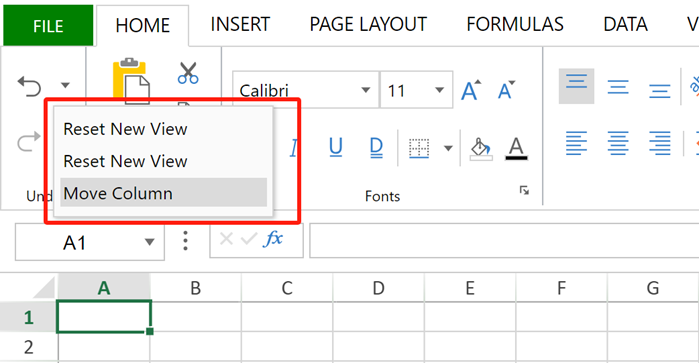Toggle underline formatting
This screenshot has height=363, width=699.
[335, 147]
